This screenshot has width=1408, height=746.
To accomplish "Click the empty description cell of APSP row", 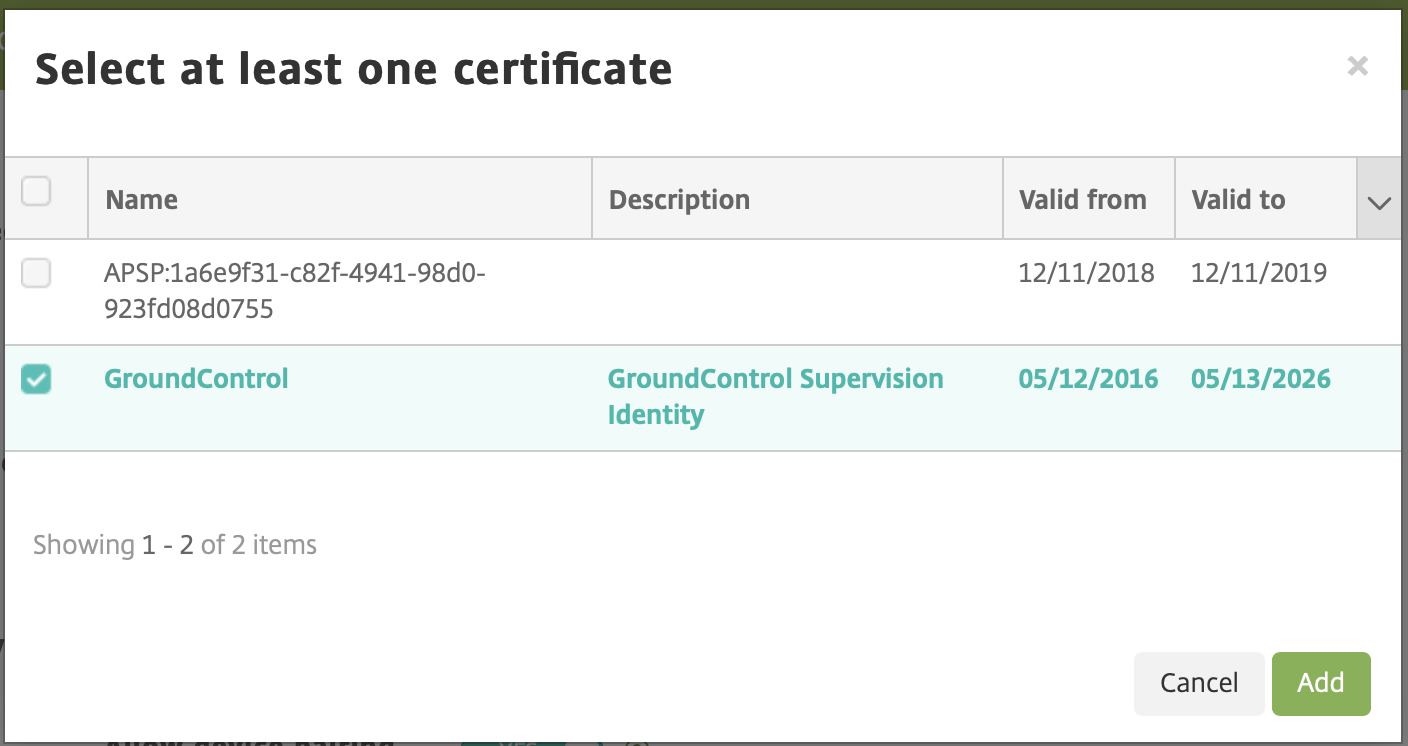I will [x=797, y=292].
